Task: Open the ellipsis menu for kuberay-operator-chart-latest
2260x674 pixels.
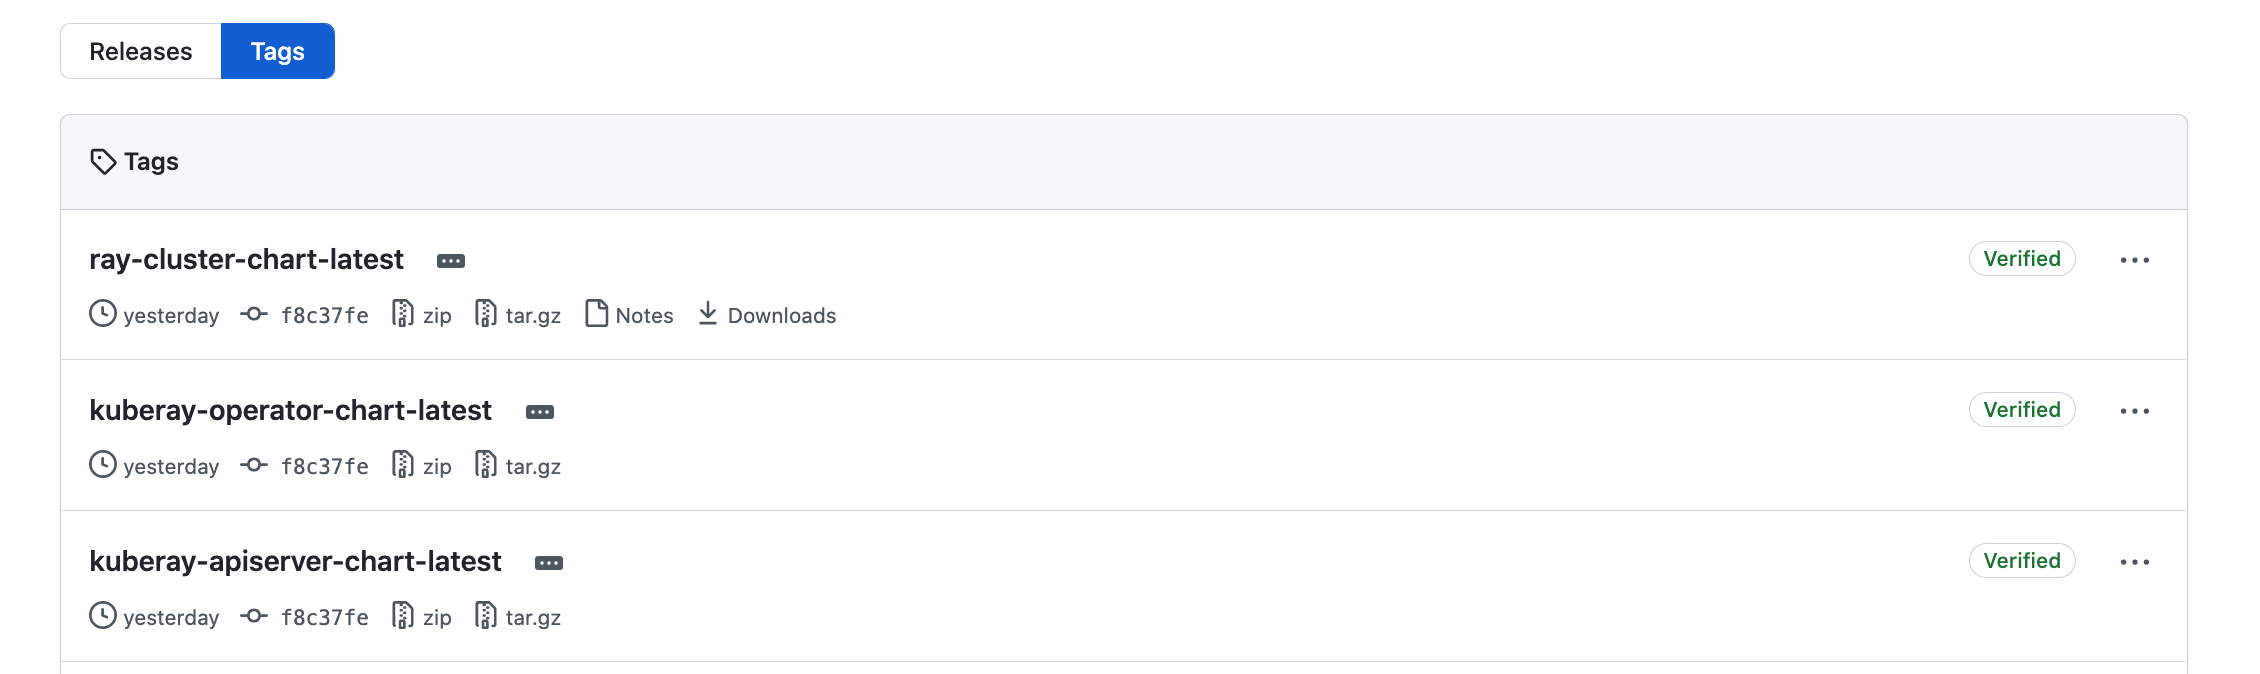Action: tap(2135, 410)
